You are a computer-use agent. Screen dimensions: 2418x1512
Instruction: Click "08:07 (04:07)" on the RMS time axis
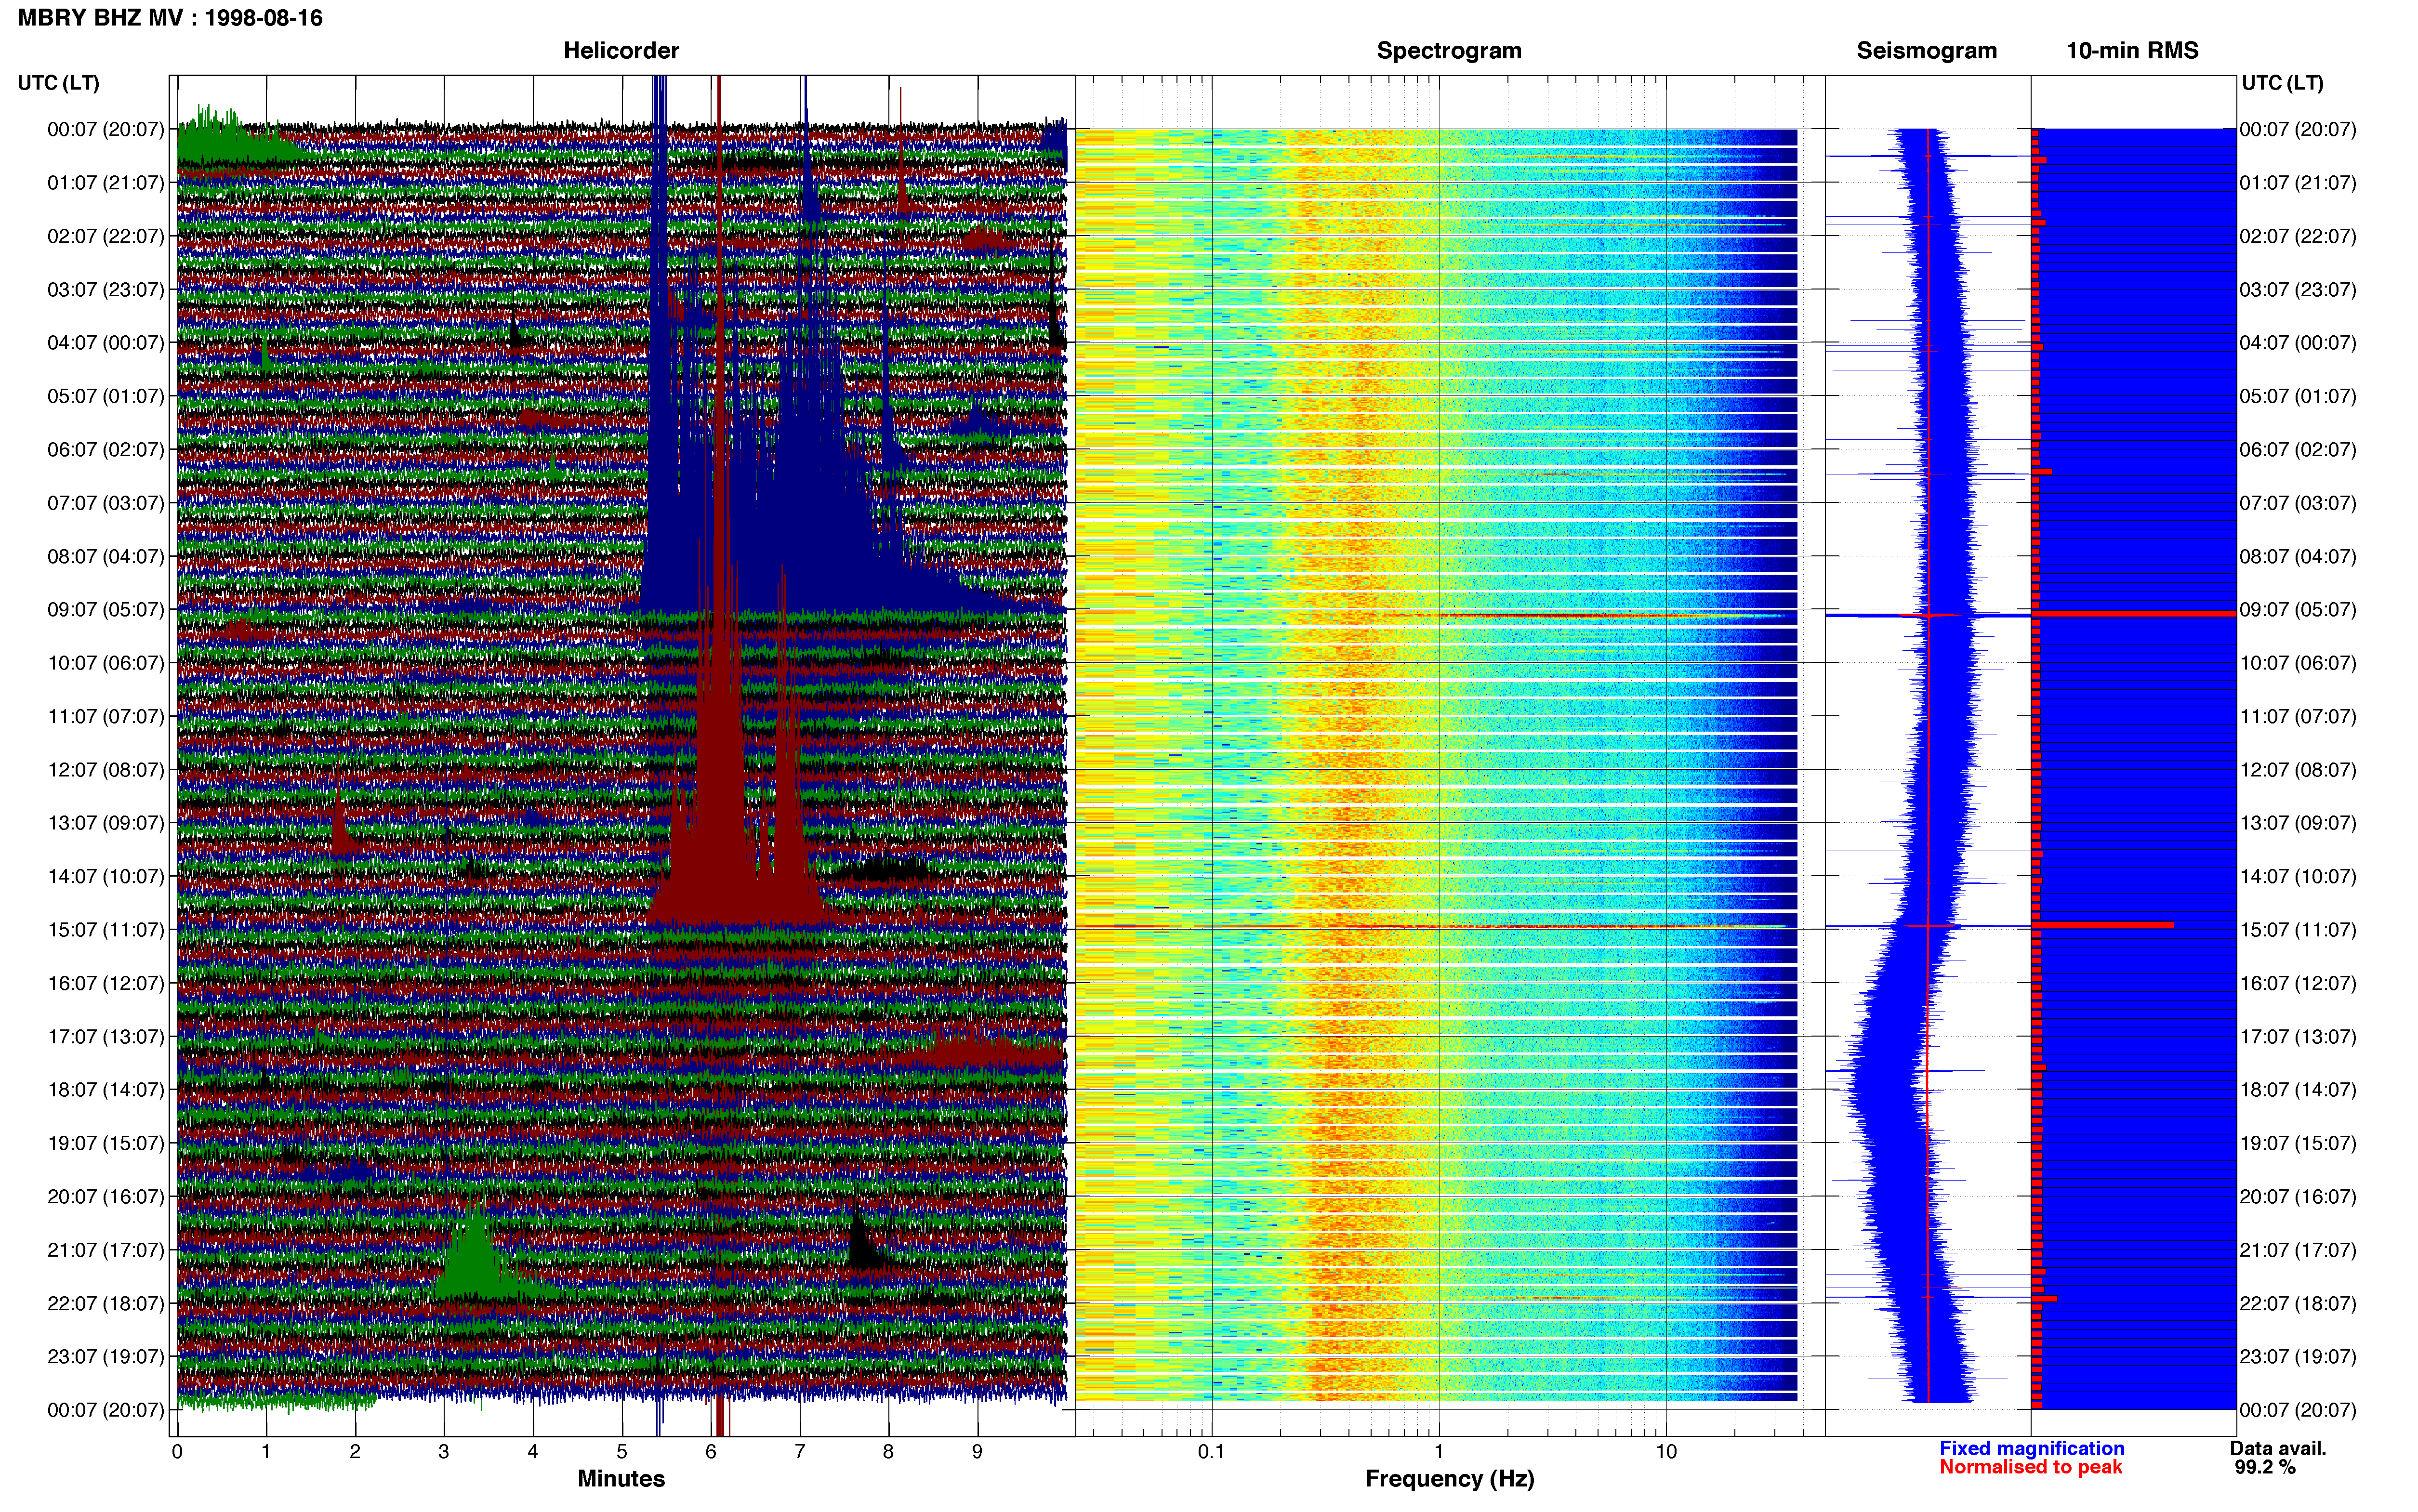point(2298,557)
